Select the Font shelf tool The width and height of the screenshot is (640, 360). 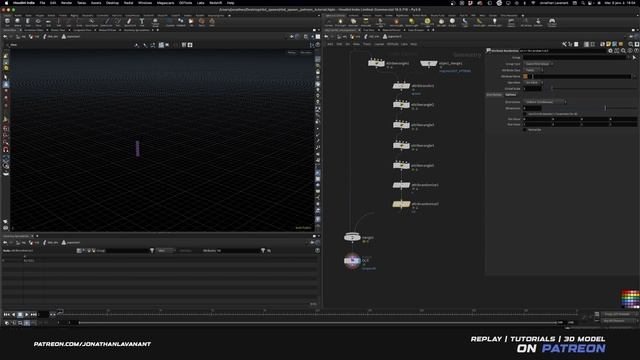coord(142,21)
